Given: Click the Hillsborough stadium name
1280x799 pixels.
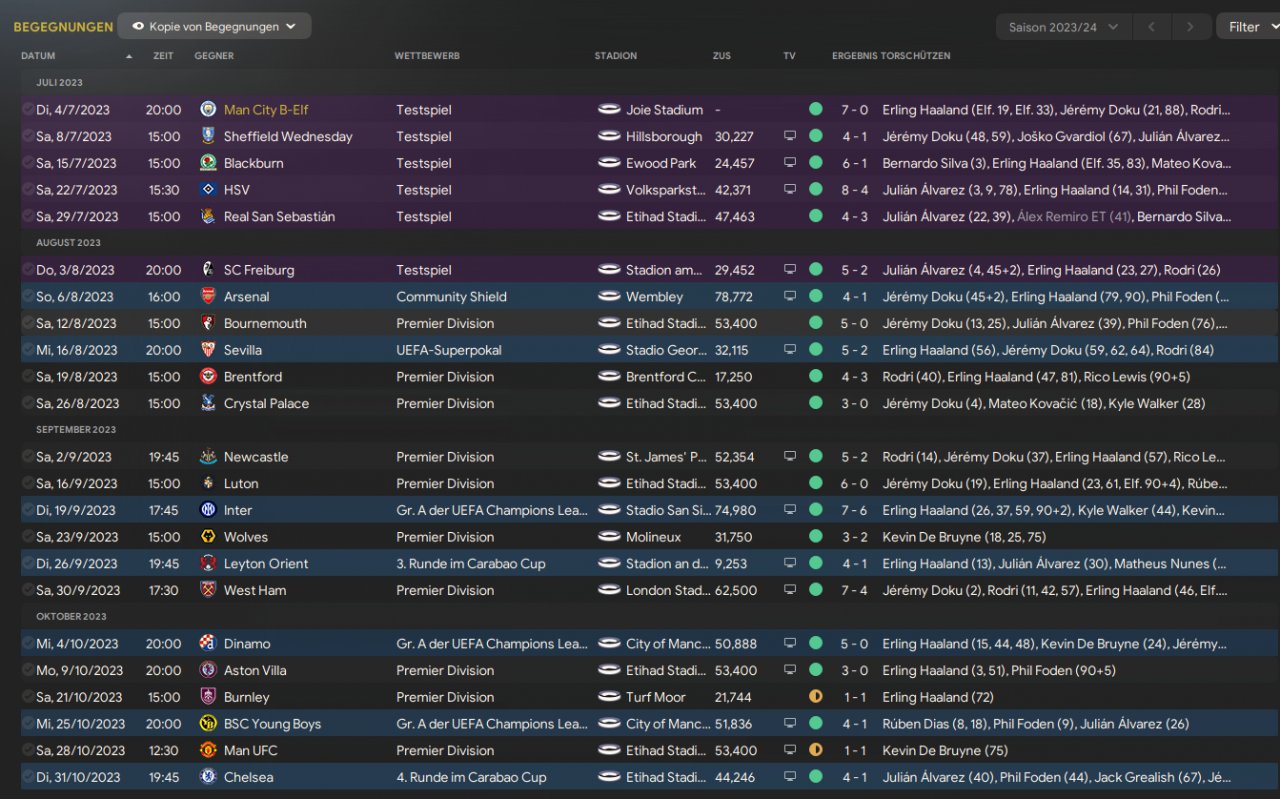Looking at the screenshot, I should (x=664, y=136).
